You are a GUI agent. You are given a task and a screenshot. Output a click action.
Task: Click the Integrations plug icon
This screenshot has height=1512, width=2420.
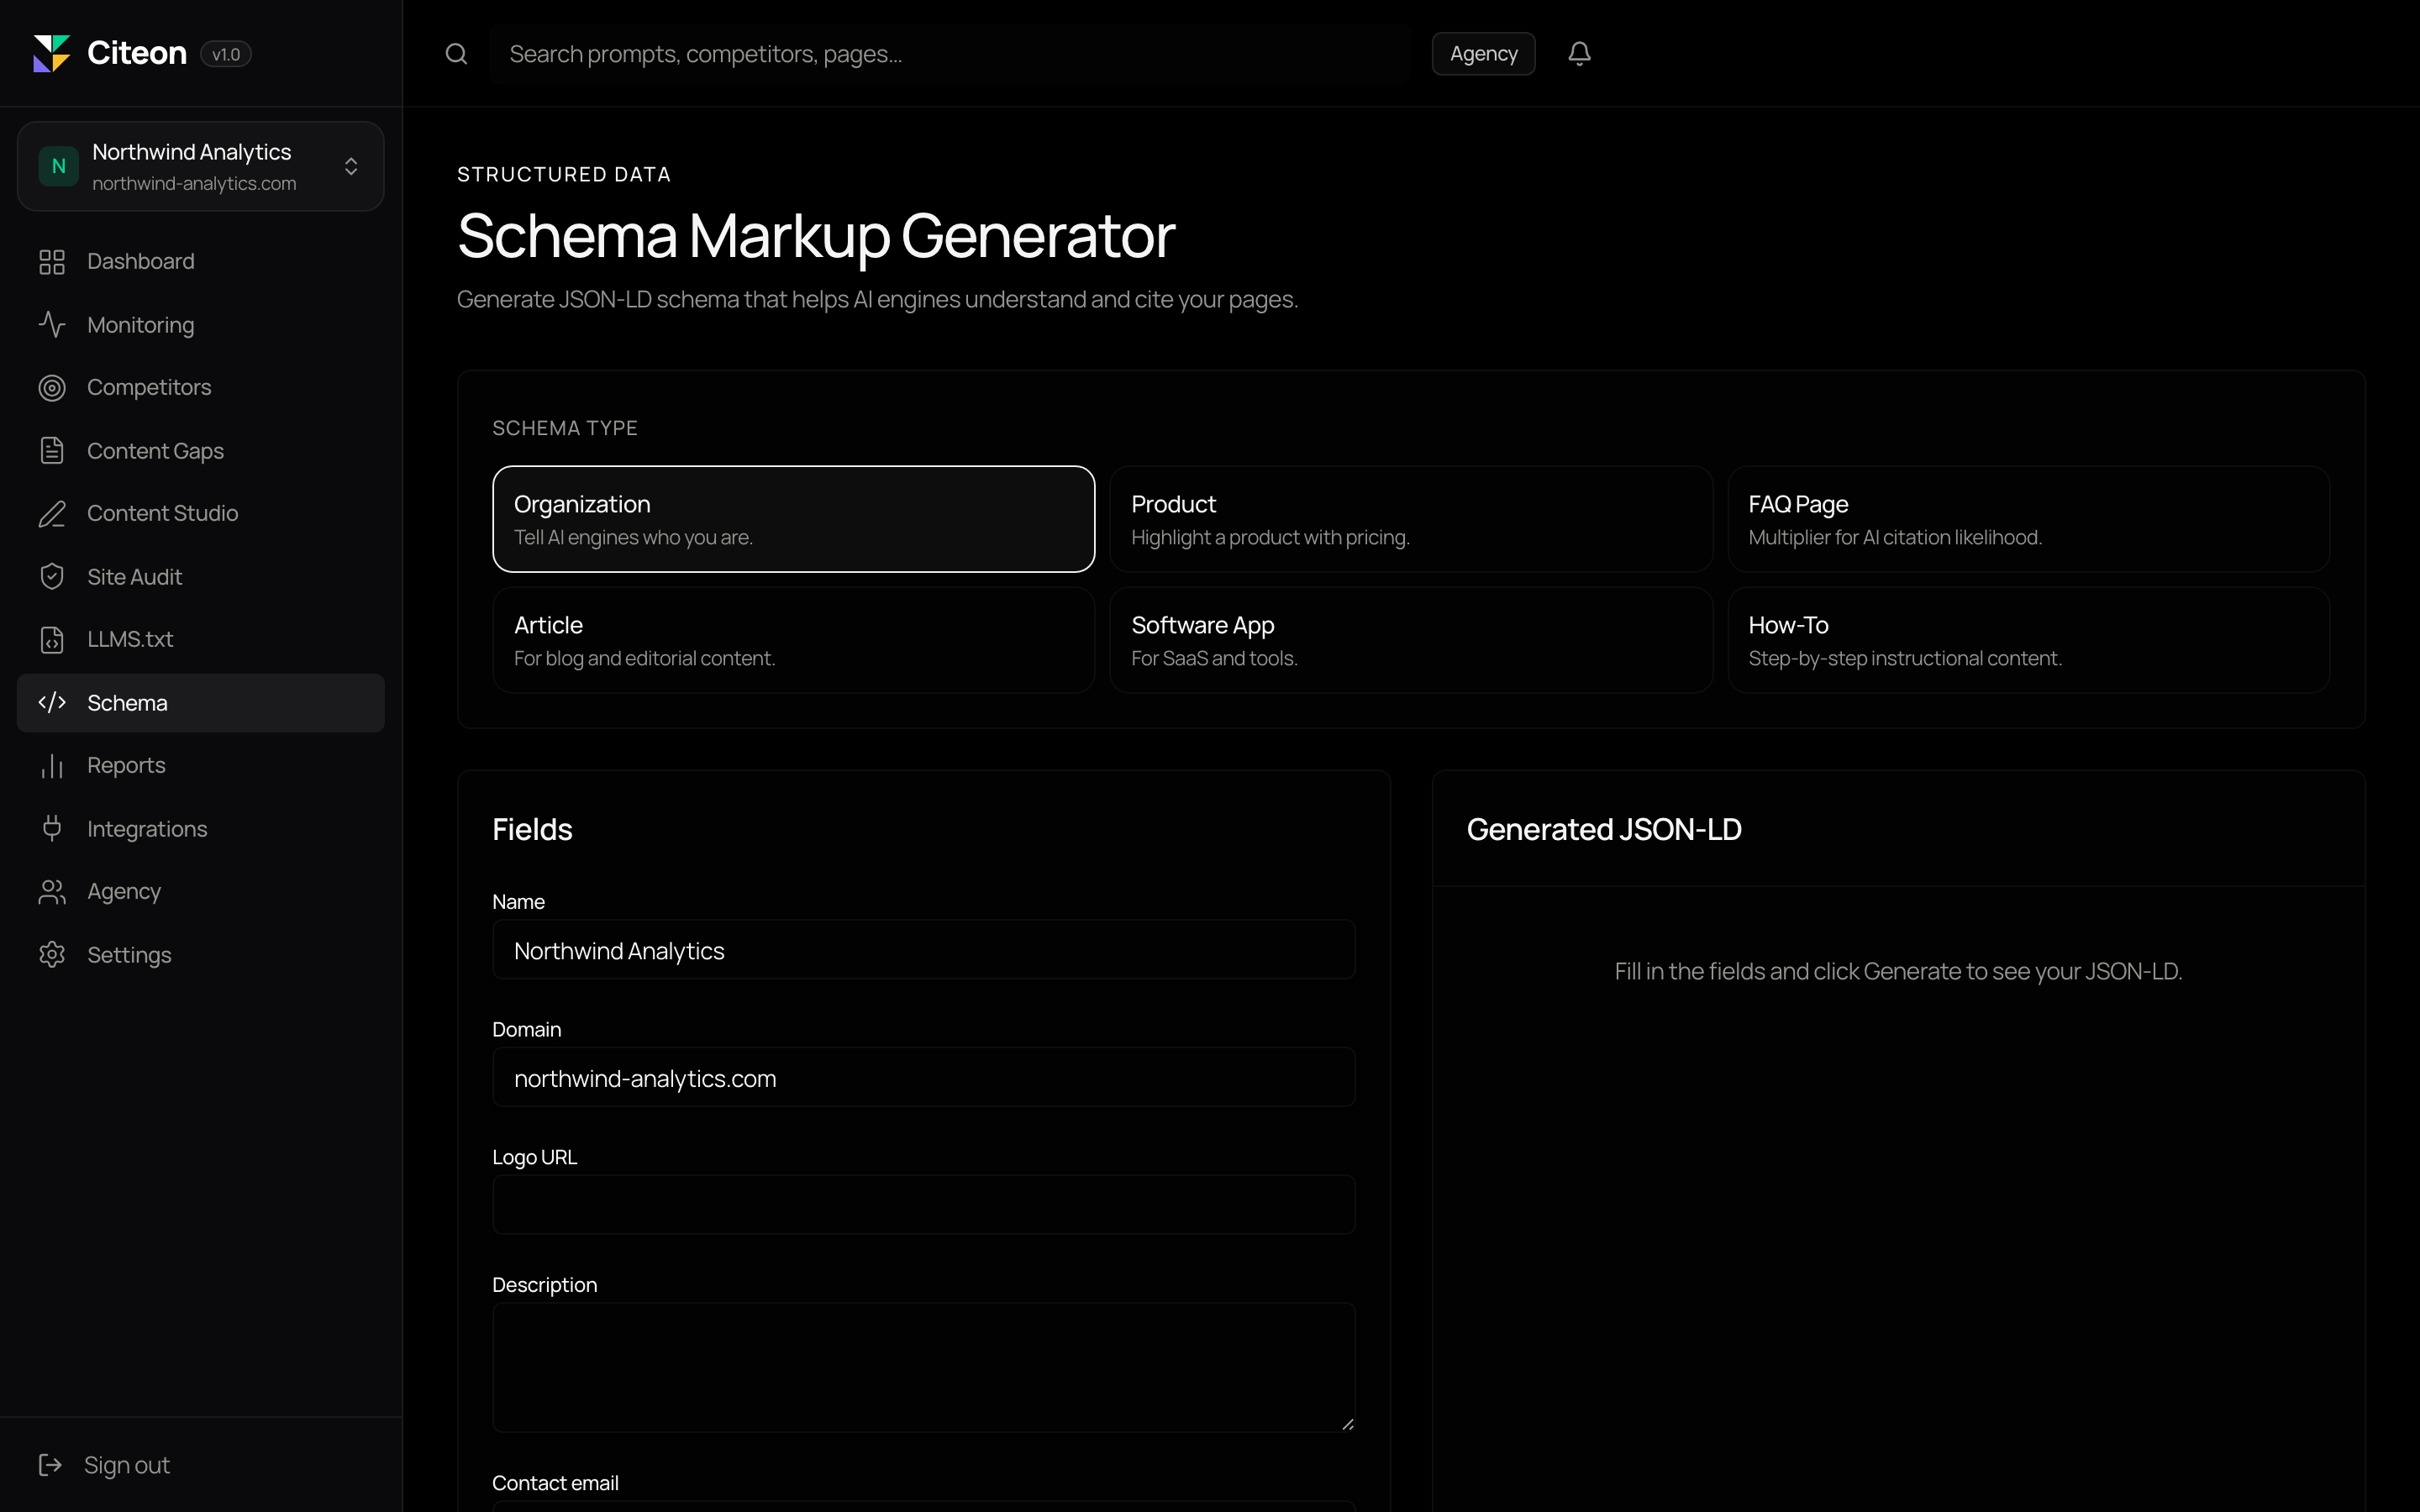52,829
